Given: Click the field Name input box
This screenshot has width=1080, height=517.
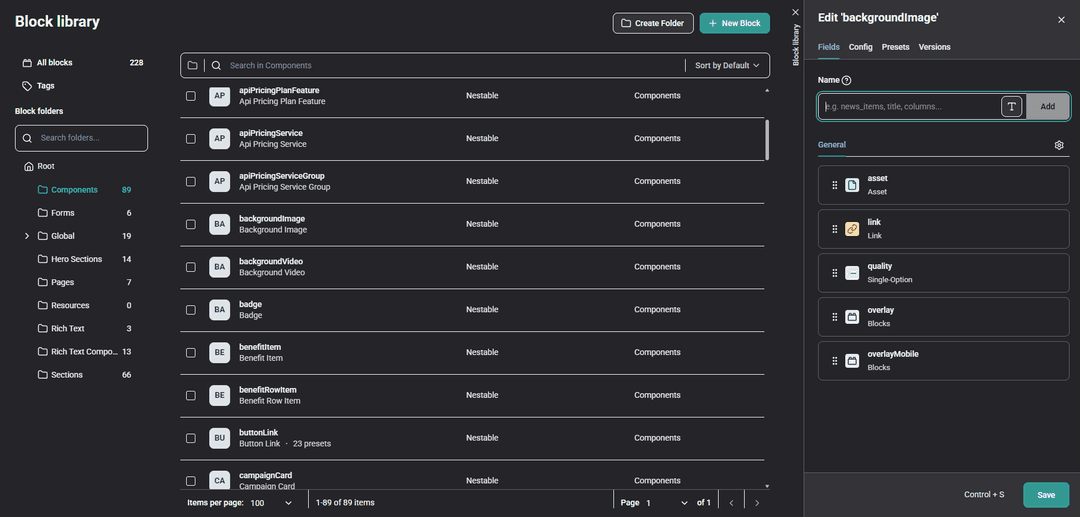Looking at the screenshot, I should (x=909, y=107).
